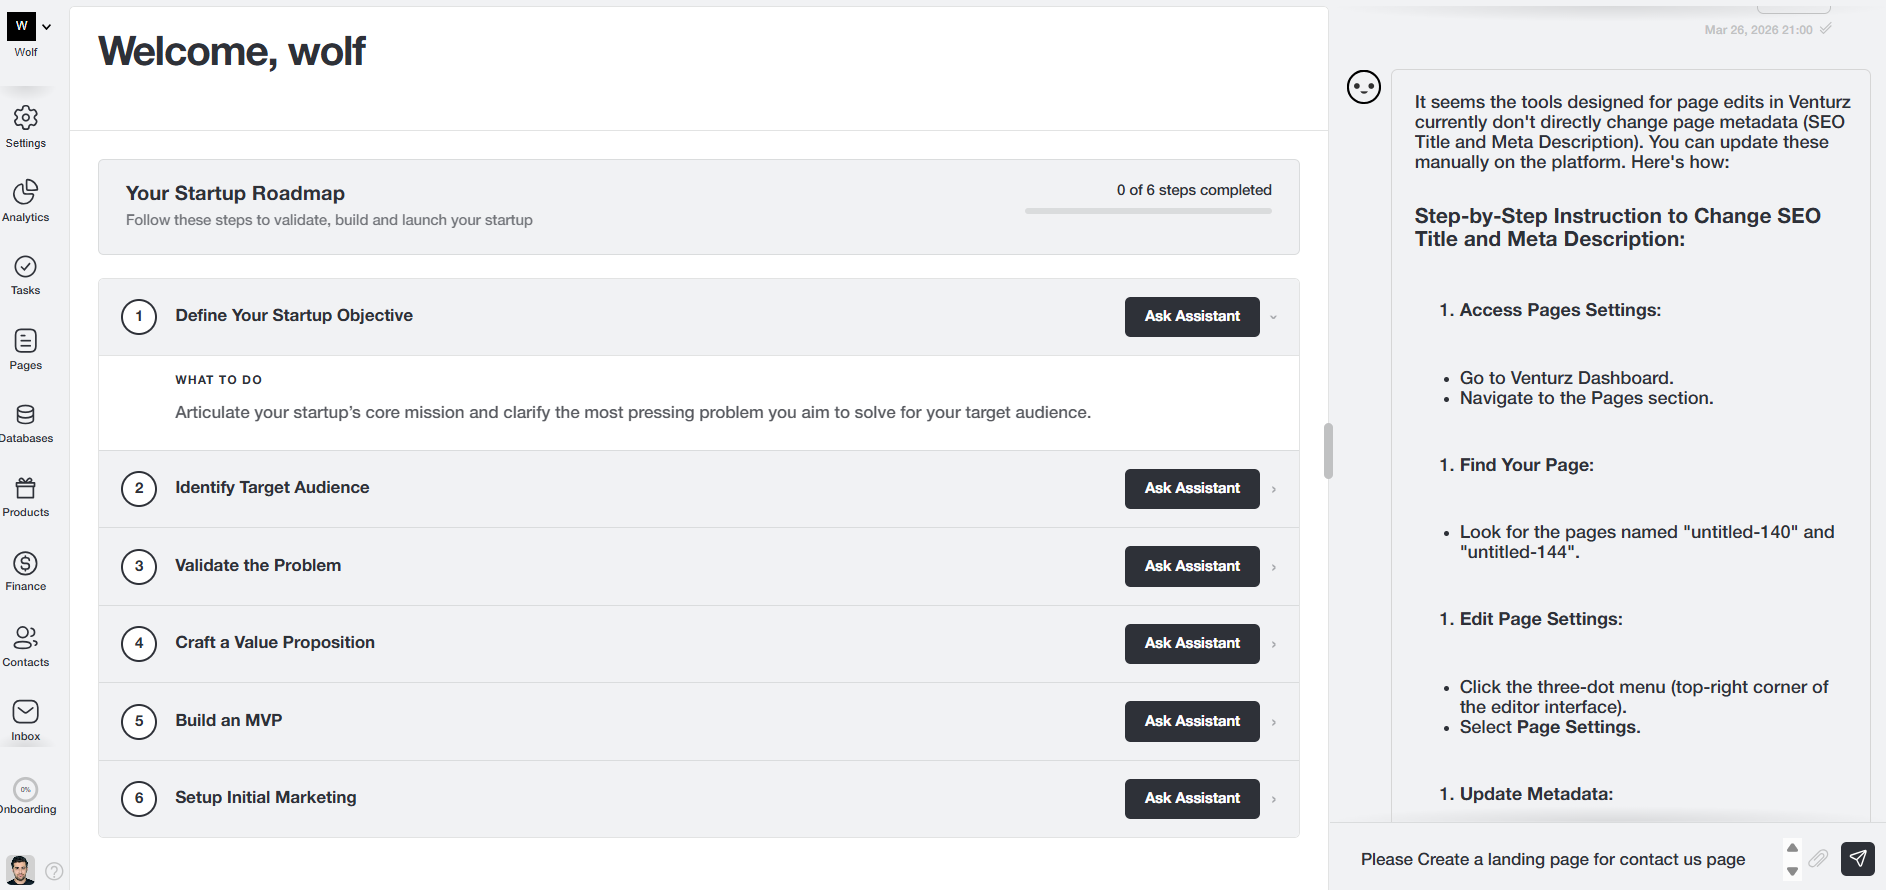Send the chat message with paper plane button
Screen dimensions: 1886x890
coord(1857,858)
